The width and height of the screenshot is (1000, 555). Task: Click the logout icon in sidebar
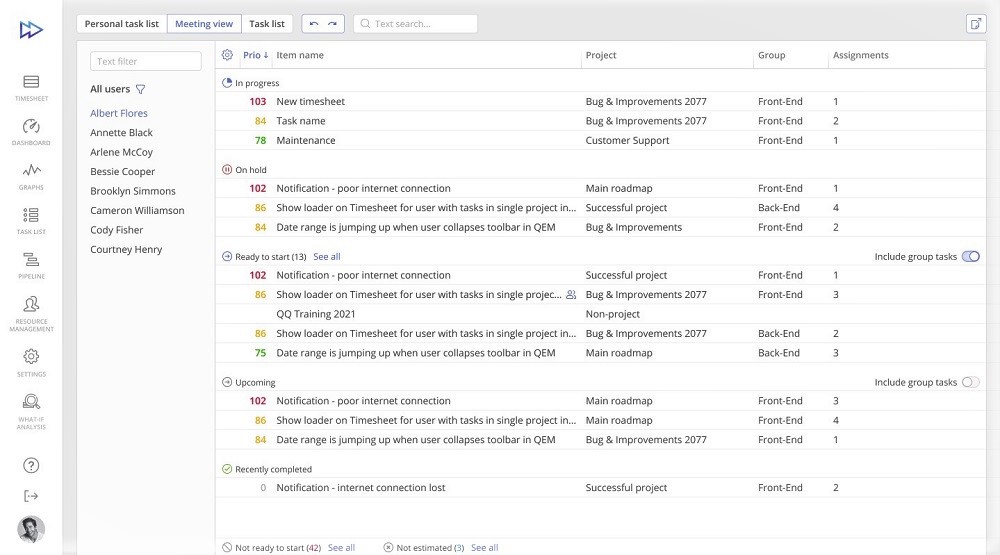click(x=31, y=496)
